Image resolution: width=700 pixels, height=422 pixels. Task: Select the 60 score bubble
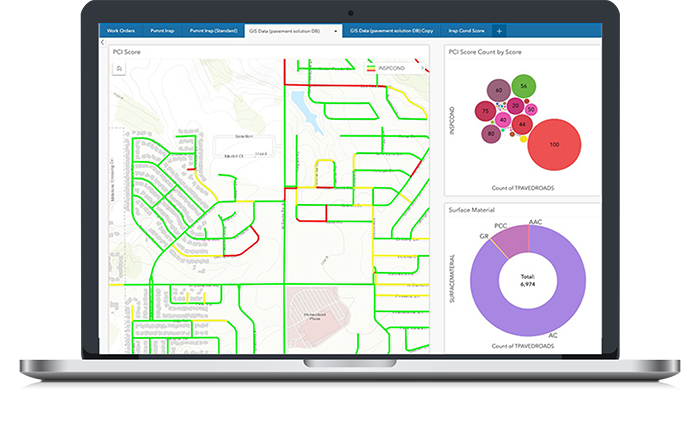point(498,91)
